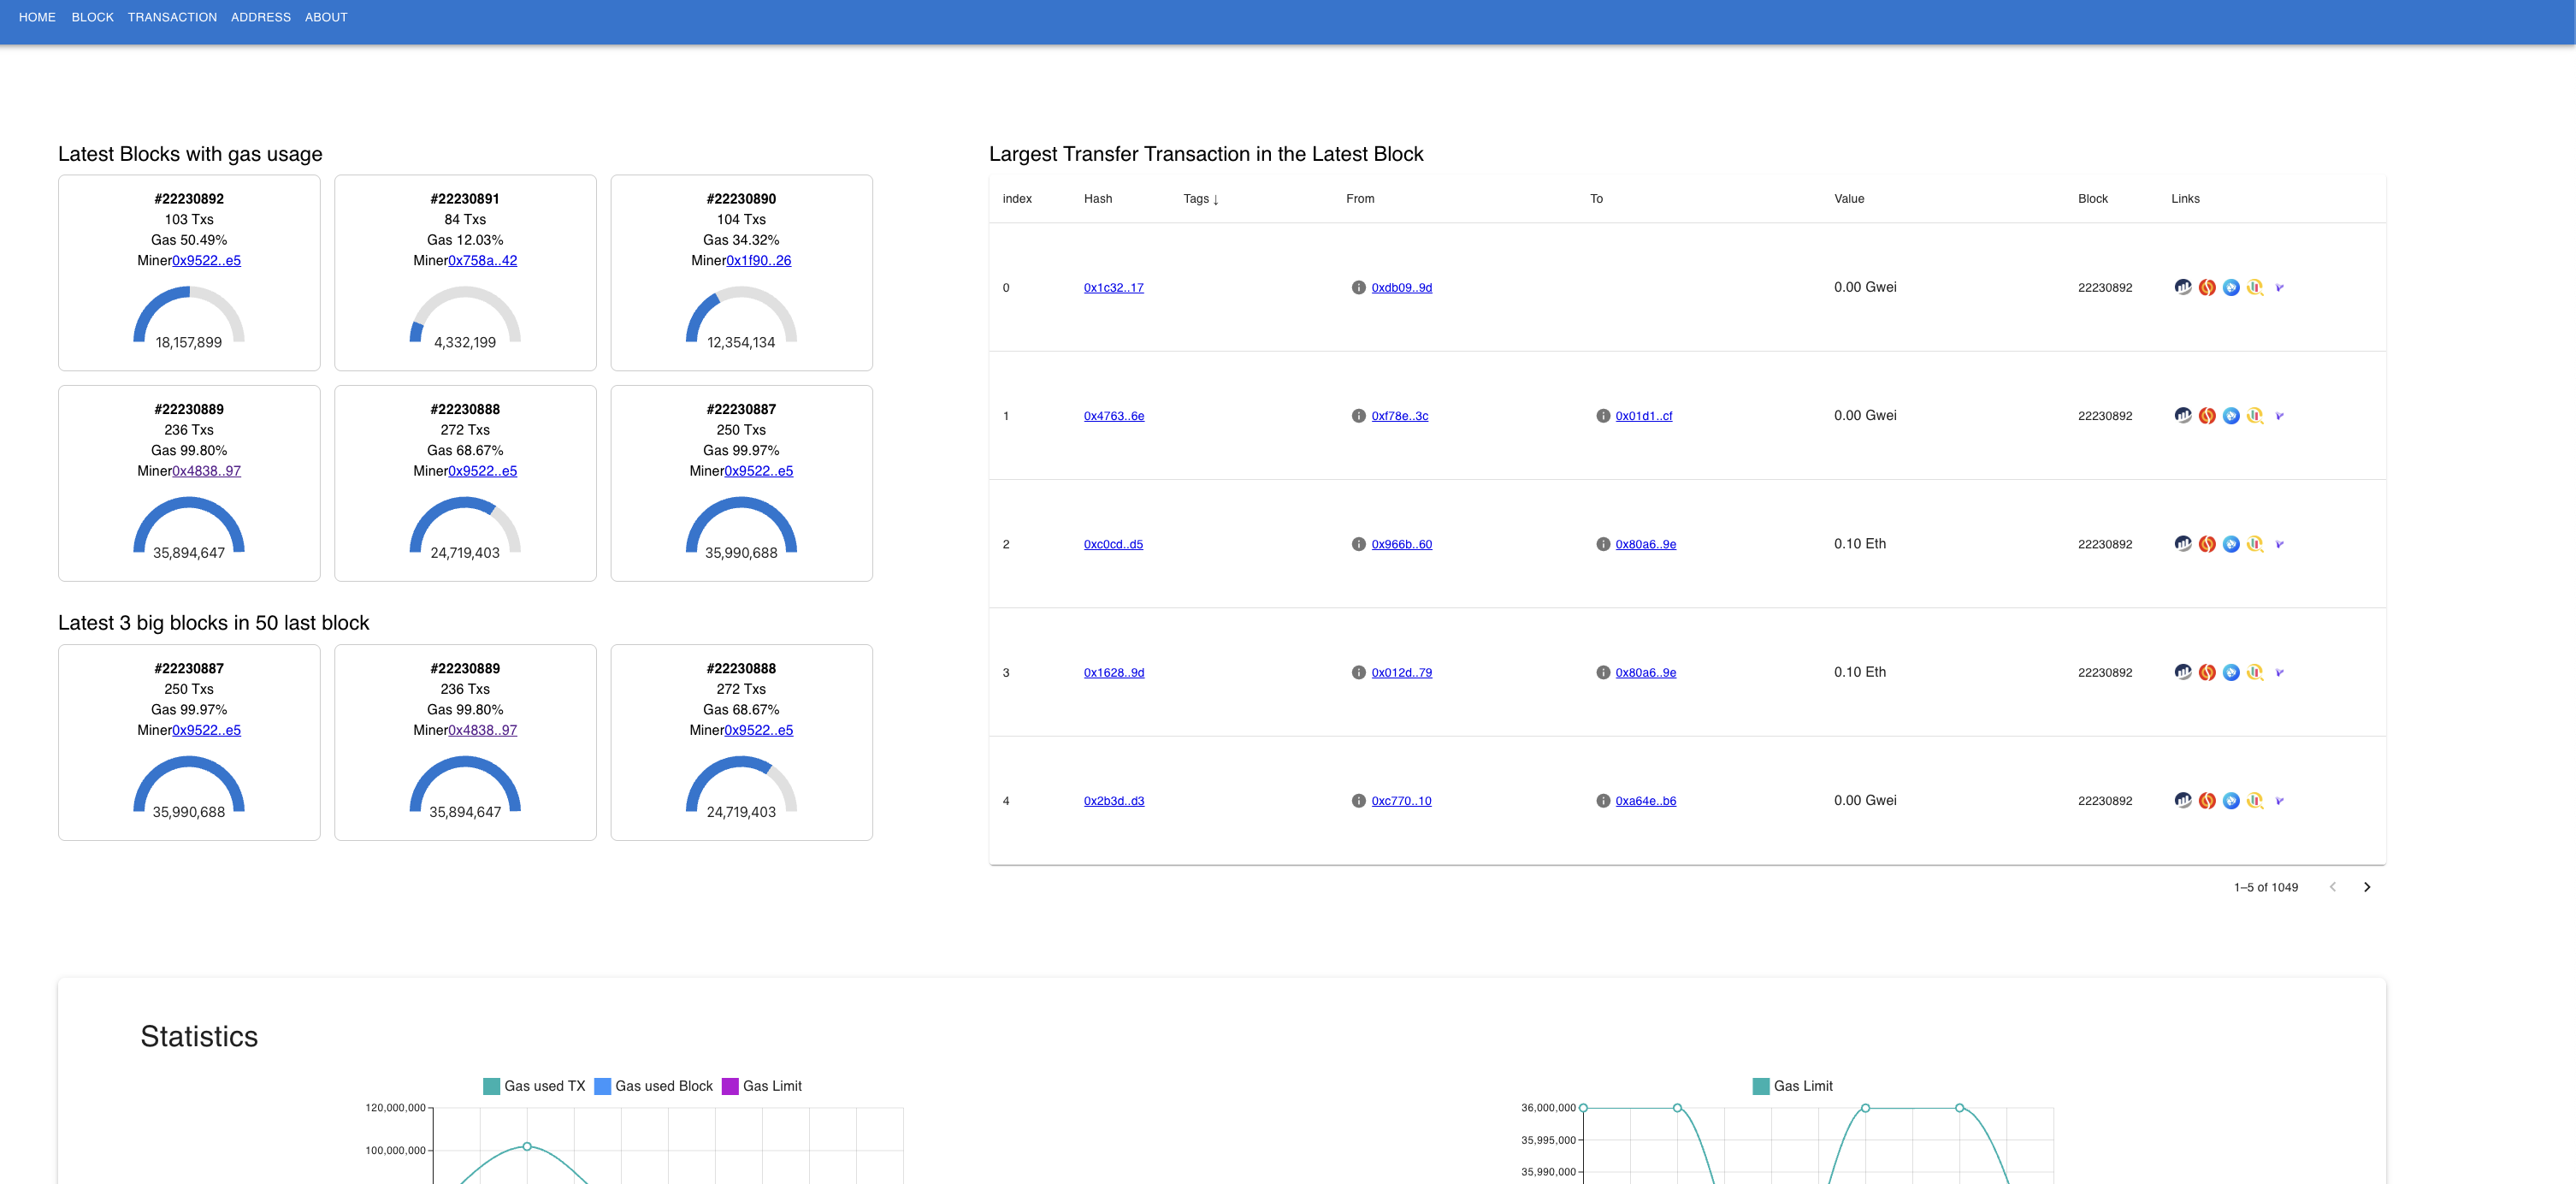Go to previous page of transactions
The image size is (2576, 1184).
point(2332,887)
